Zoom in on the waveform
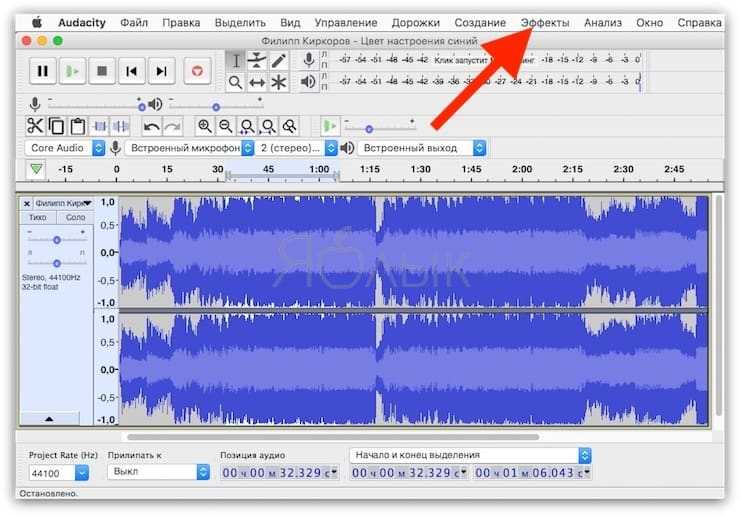 pos(204,126)
